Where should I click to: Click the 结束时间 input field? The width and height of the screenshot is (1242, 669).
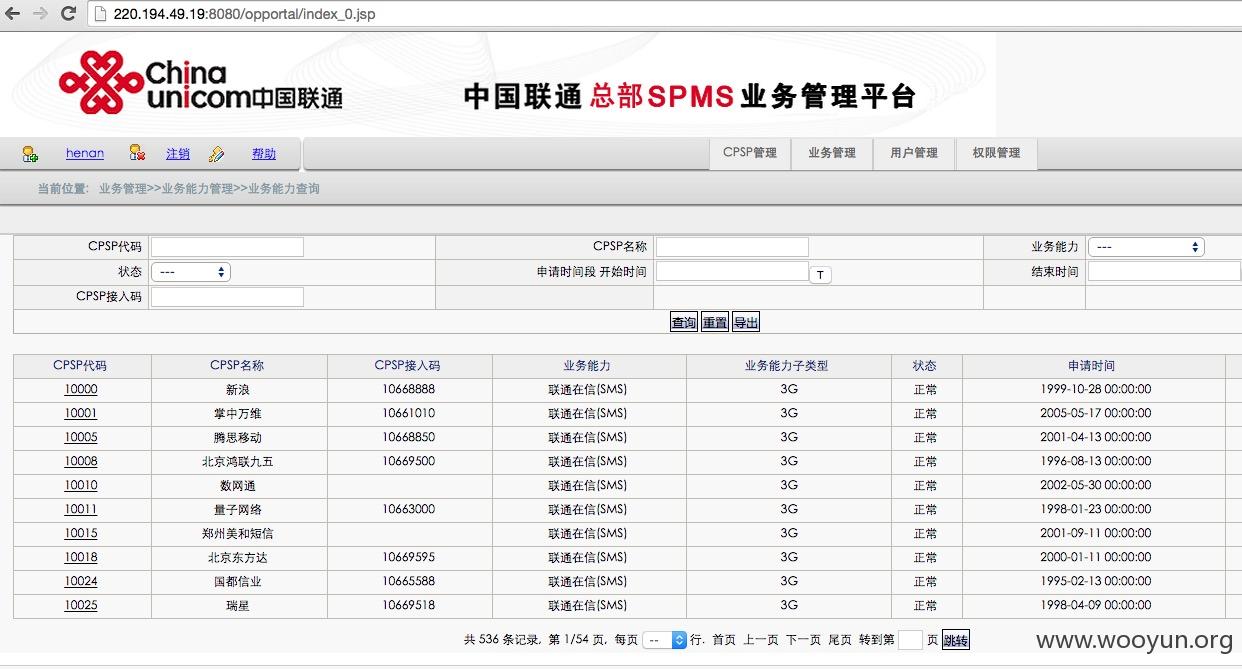tap(1164, 271)
